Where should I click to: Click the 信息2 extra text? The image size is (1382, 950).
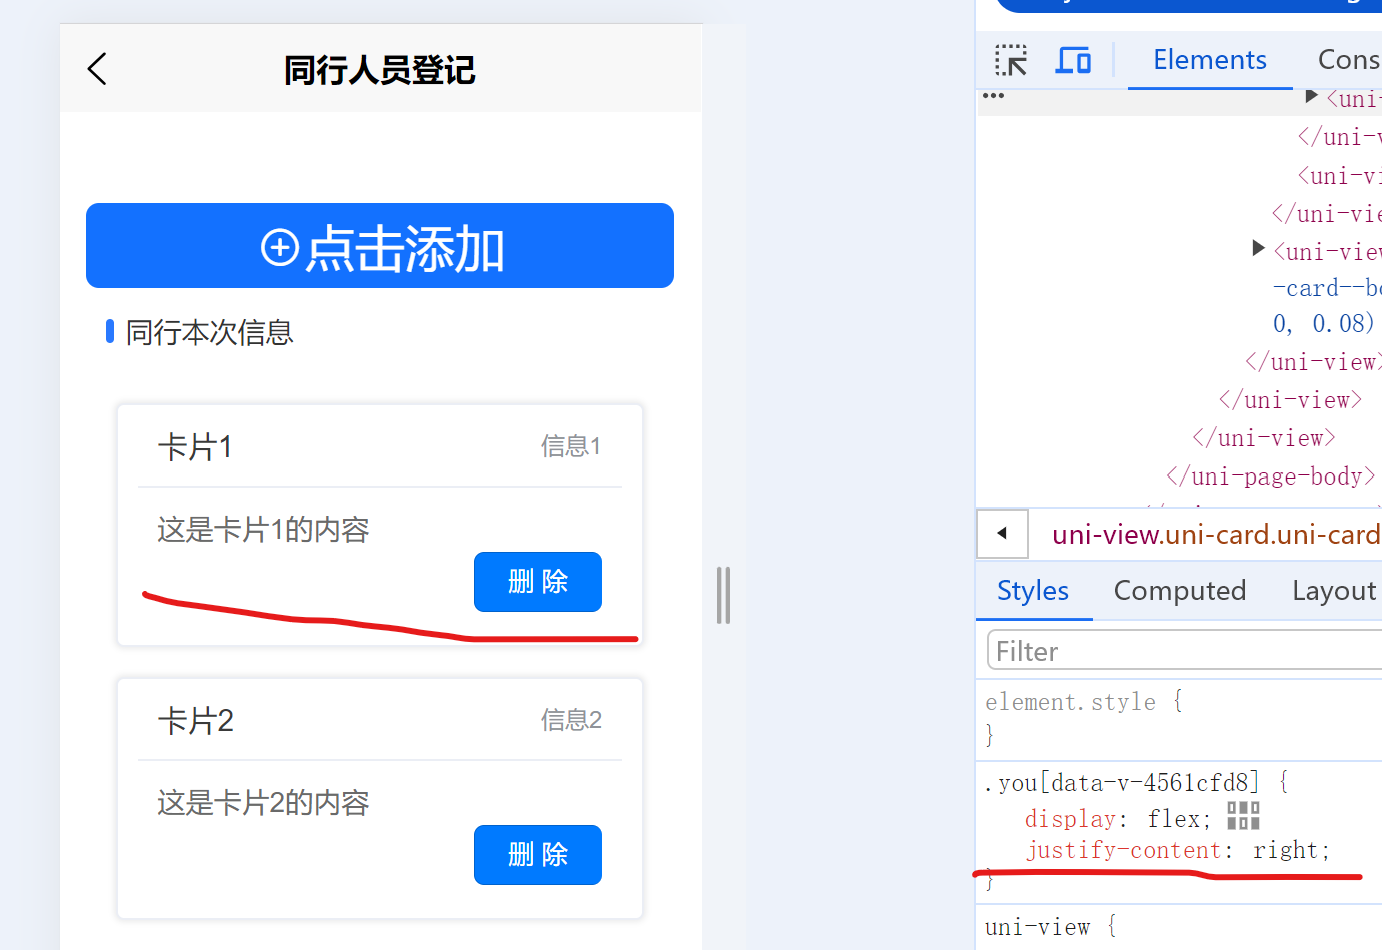coord(571,720)
